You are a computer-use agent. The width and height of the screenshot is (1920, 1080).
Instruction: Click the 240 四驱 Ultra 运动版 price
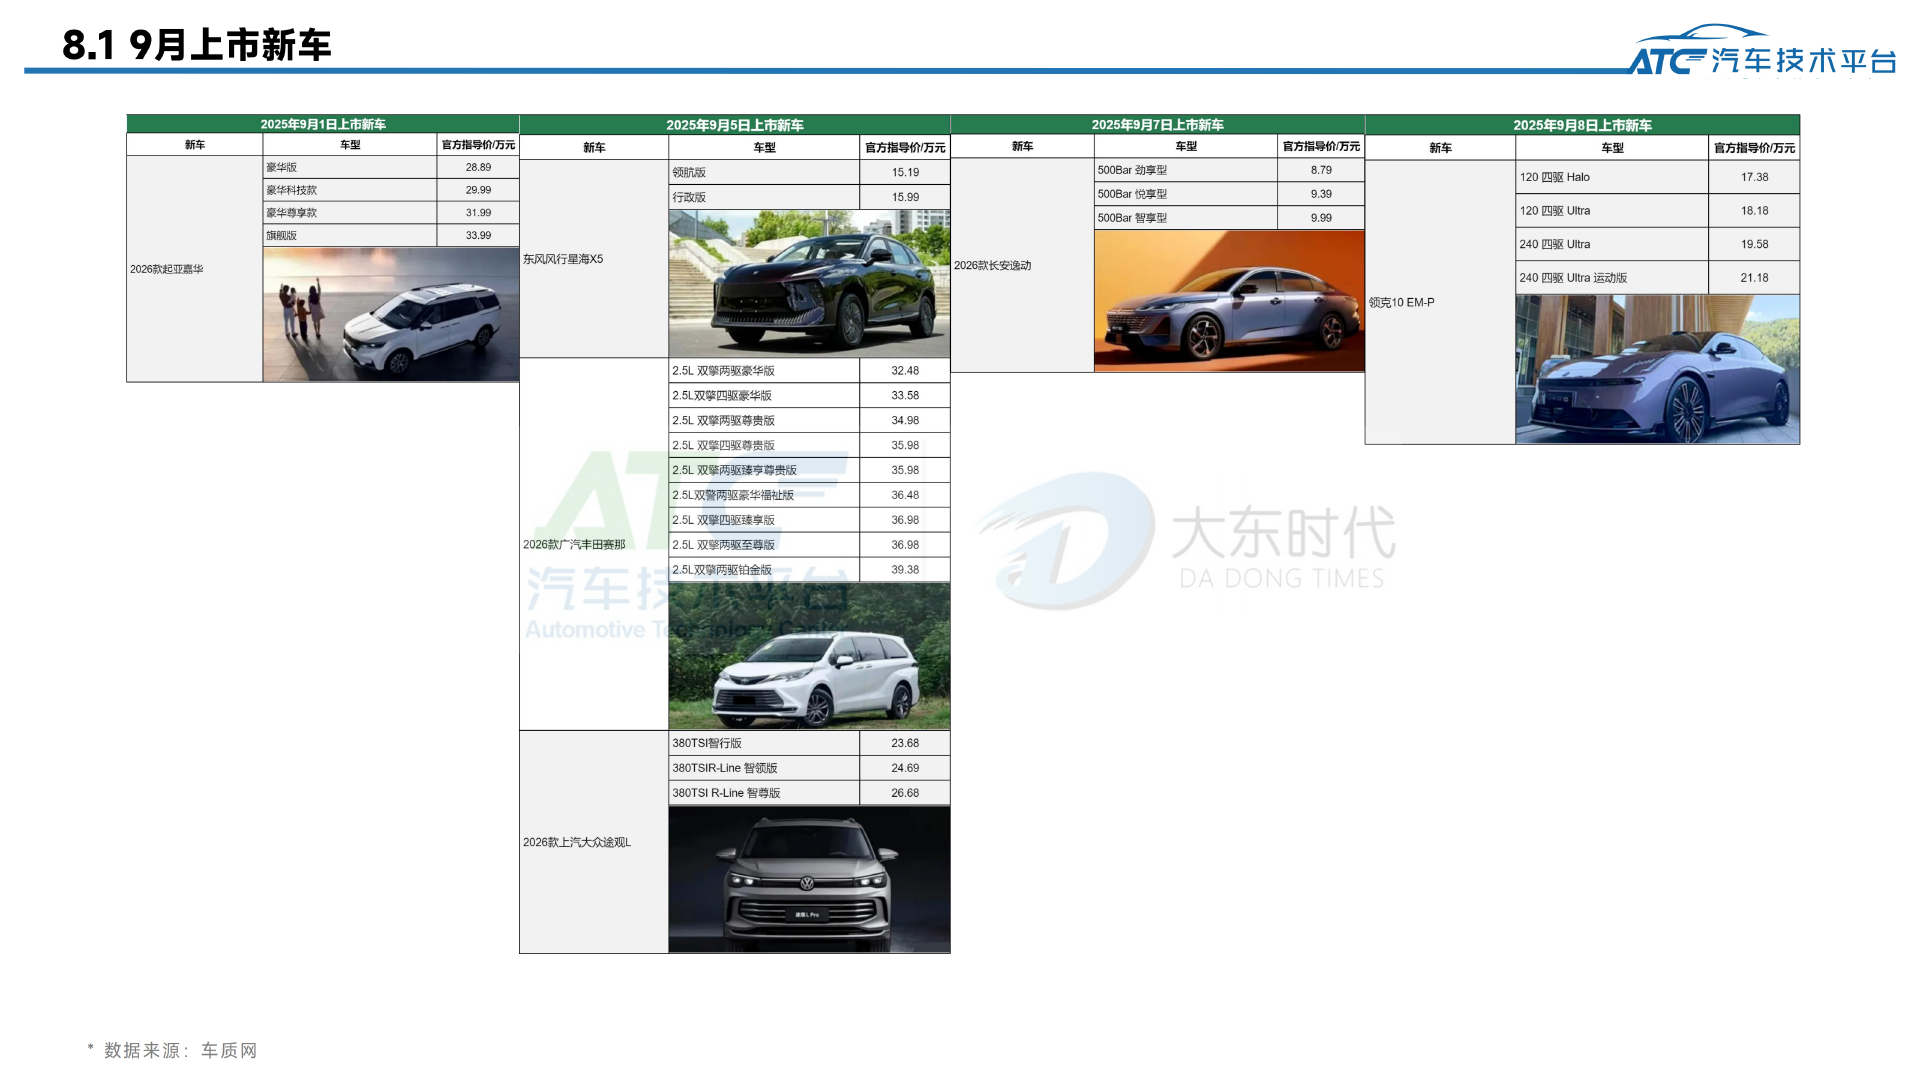(x=1753, y=277)
